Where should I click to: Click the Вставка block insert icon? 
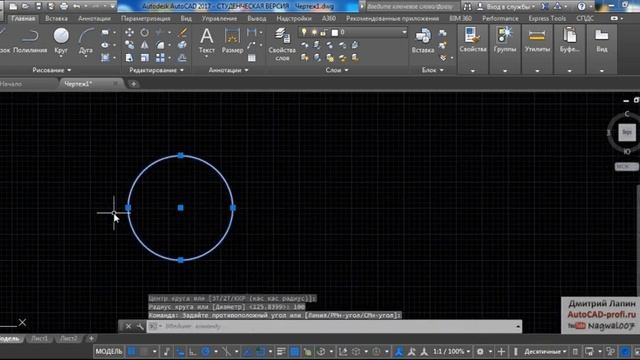[423, 41]
